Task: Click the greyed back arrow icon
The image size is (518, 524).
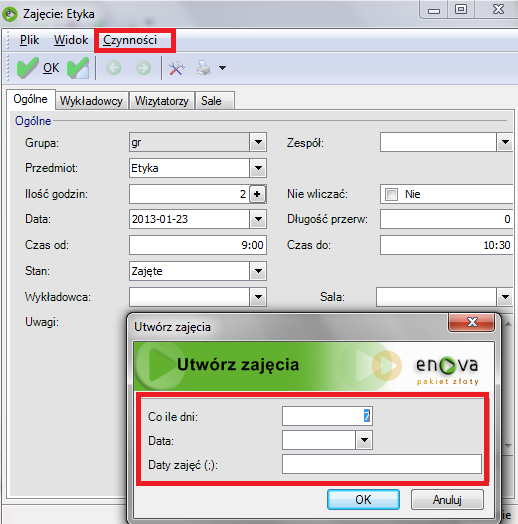Action: pos(114,68)
